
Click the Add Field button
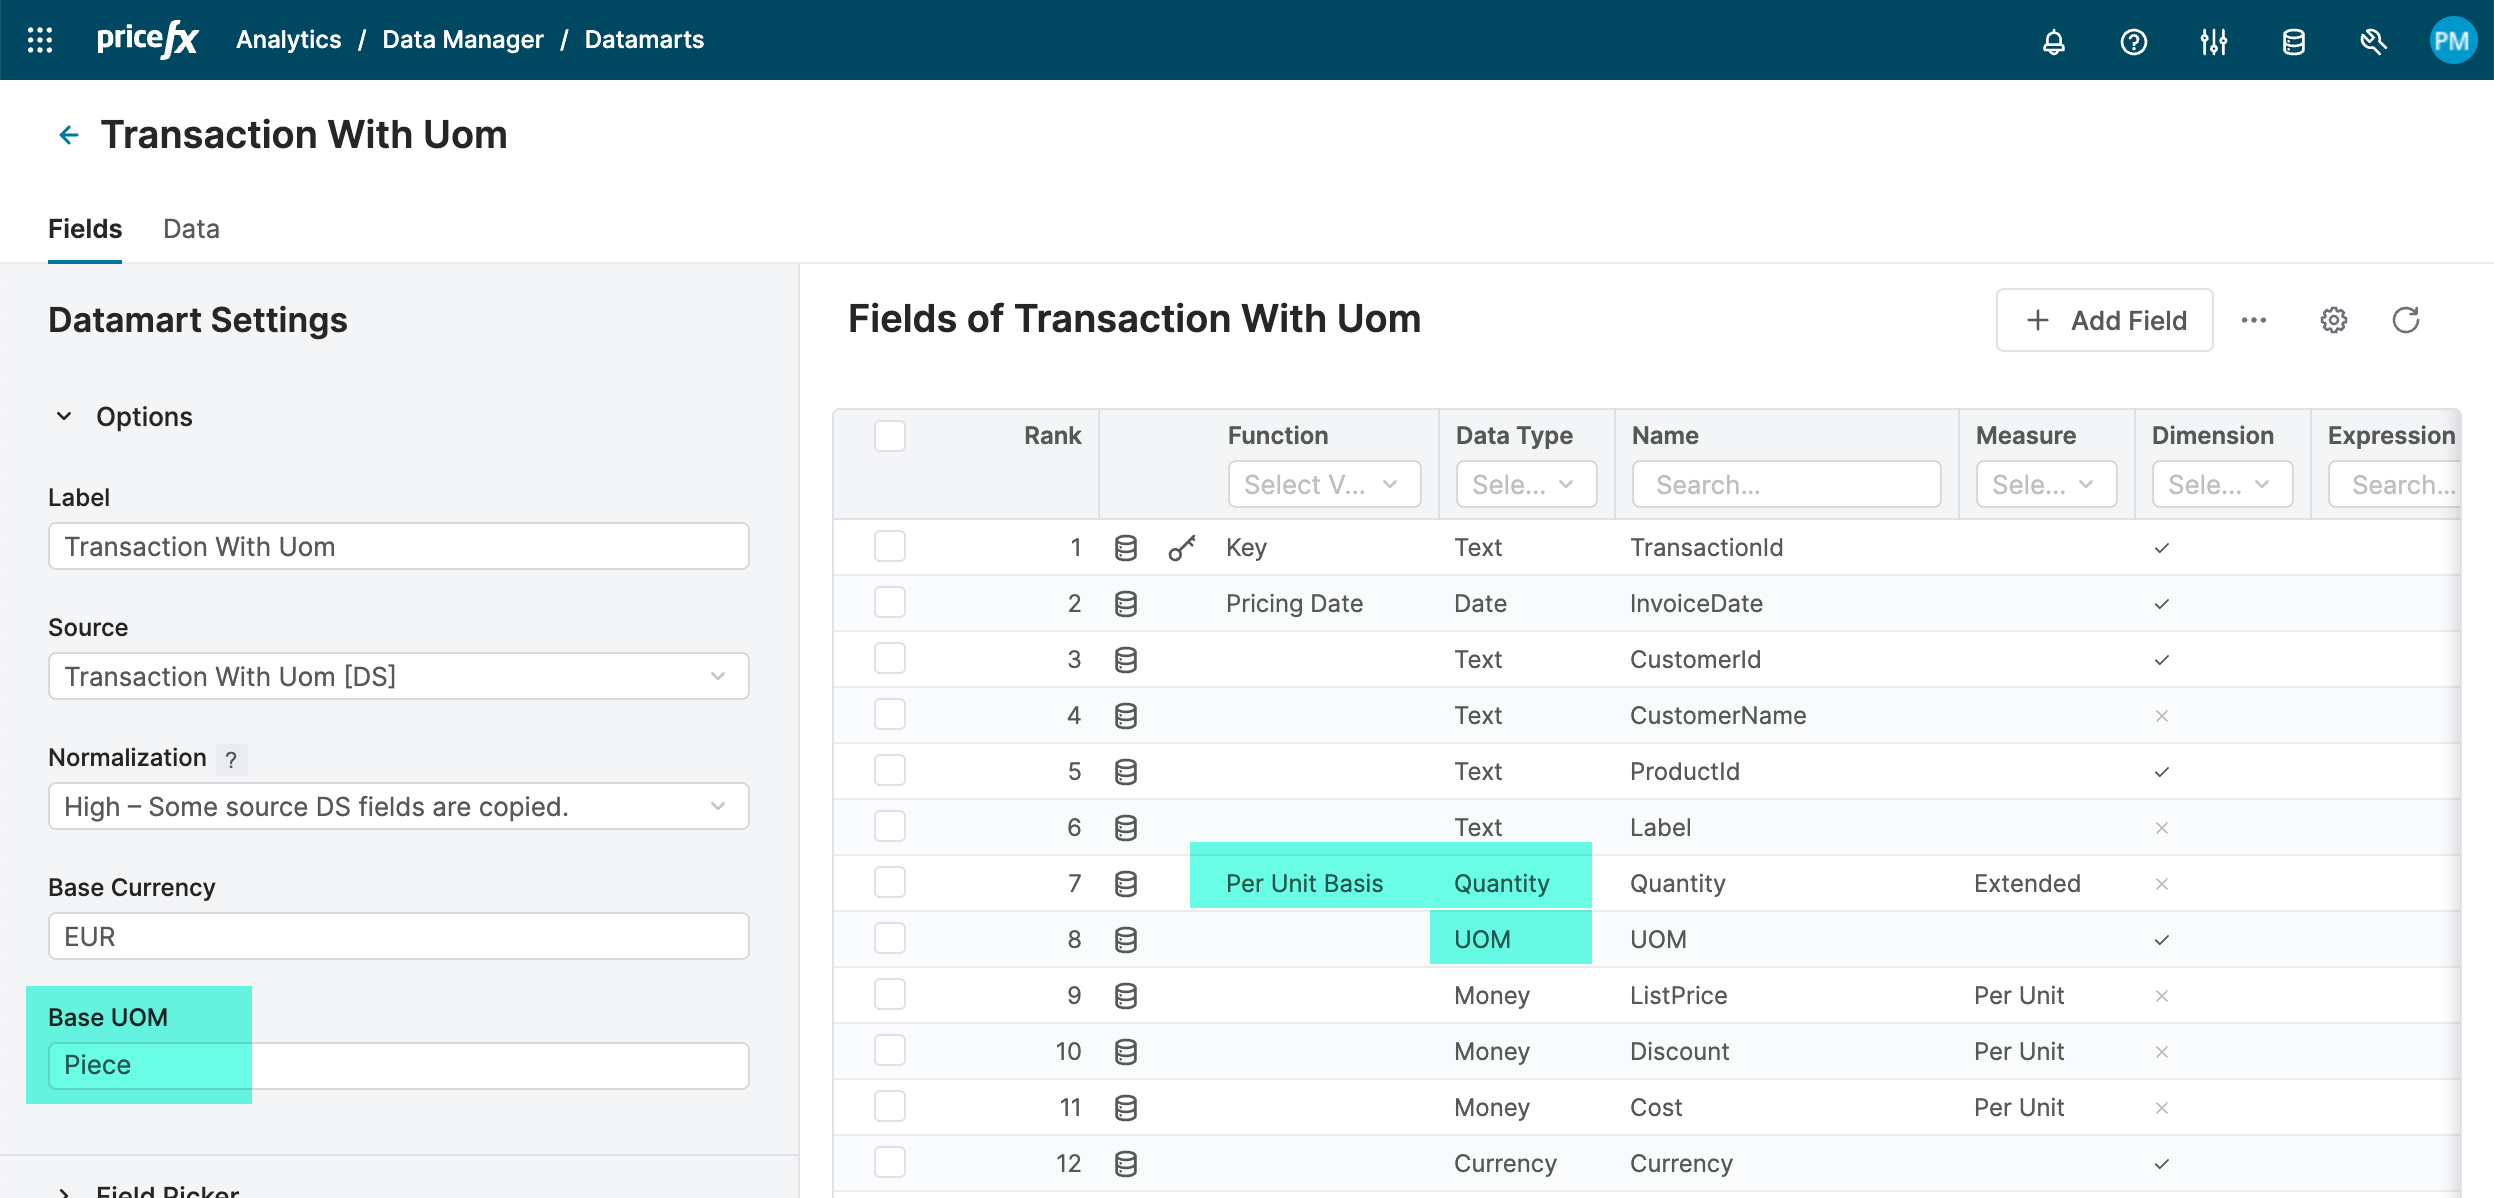2104,319
